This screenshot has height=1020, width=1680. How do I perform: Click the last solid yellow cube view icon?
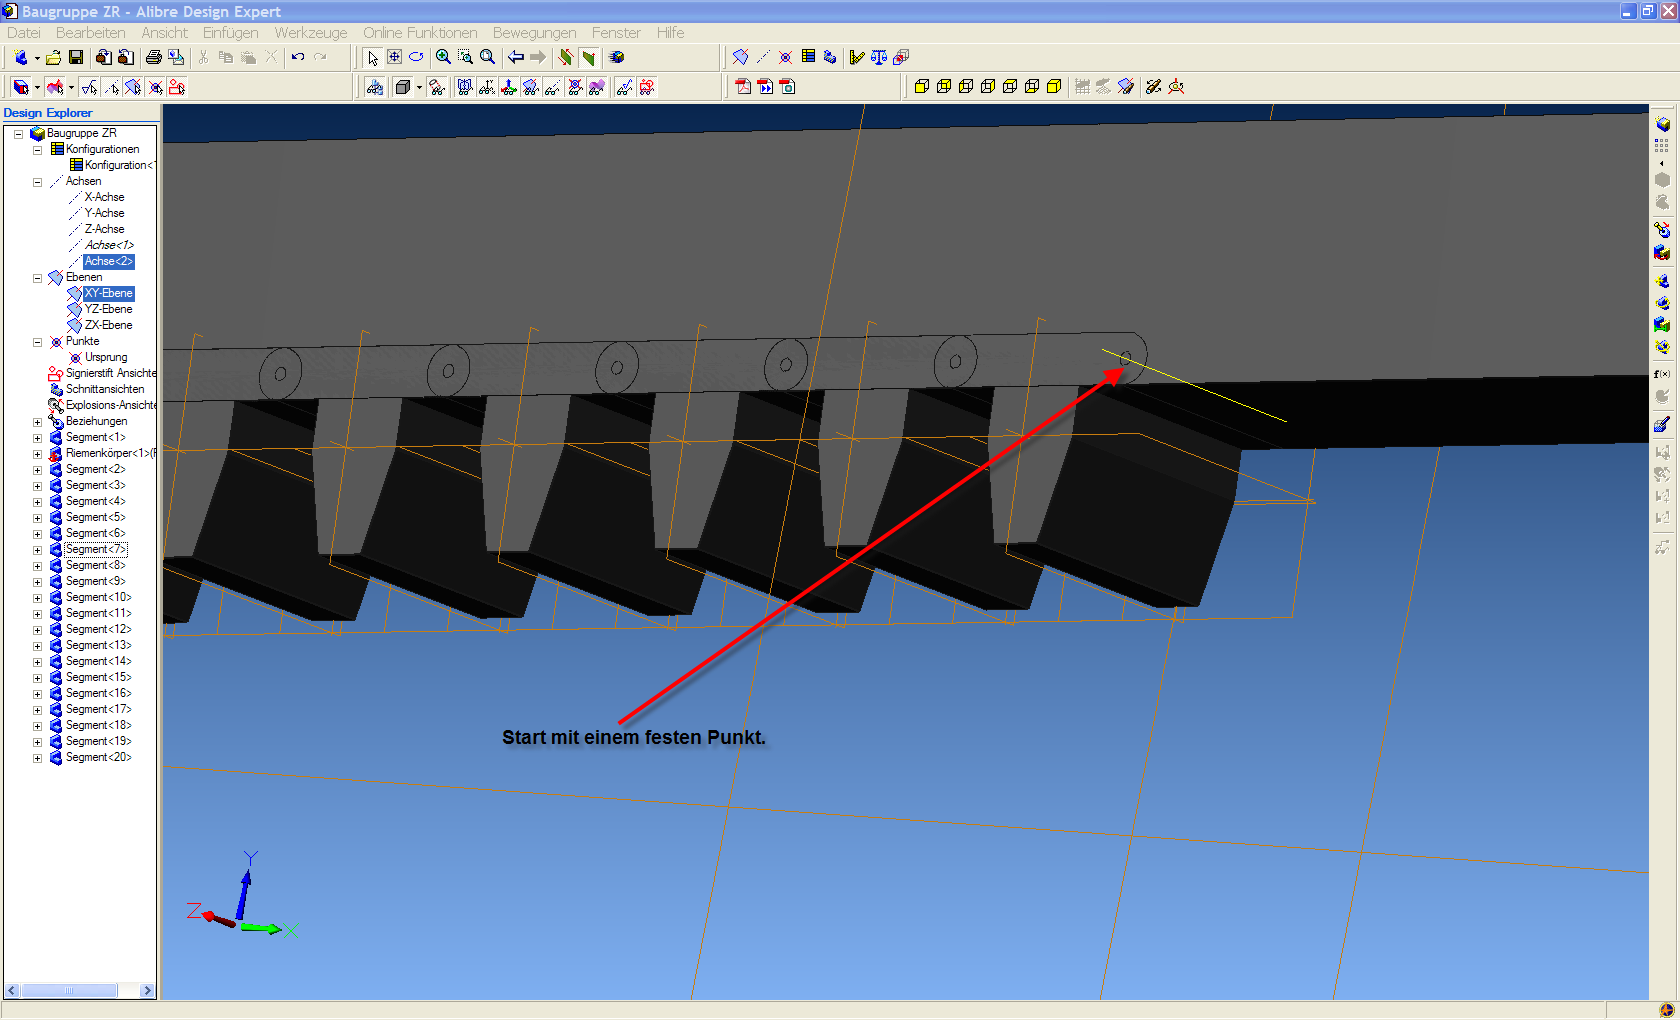[1054, 87]
